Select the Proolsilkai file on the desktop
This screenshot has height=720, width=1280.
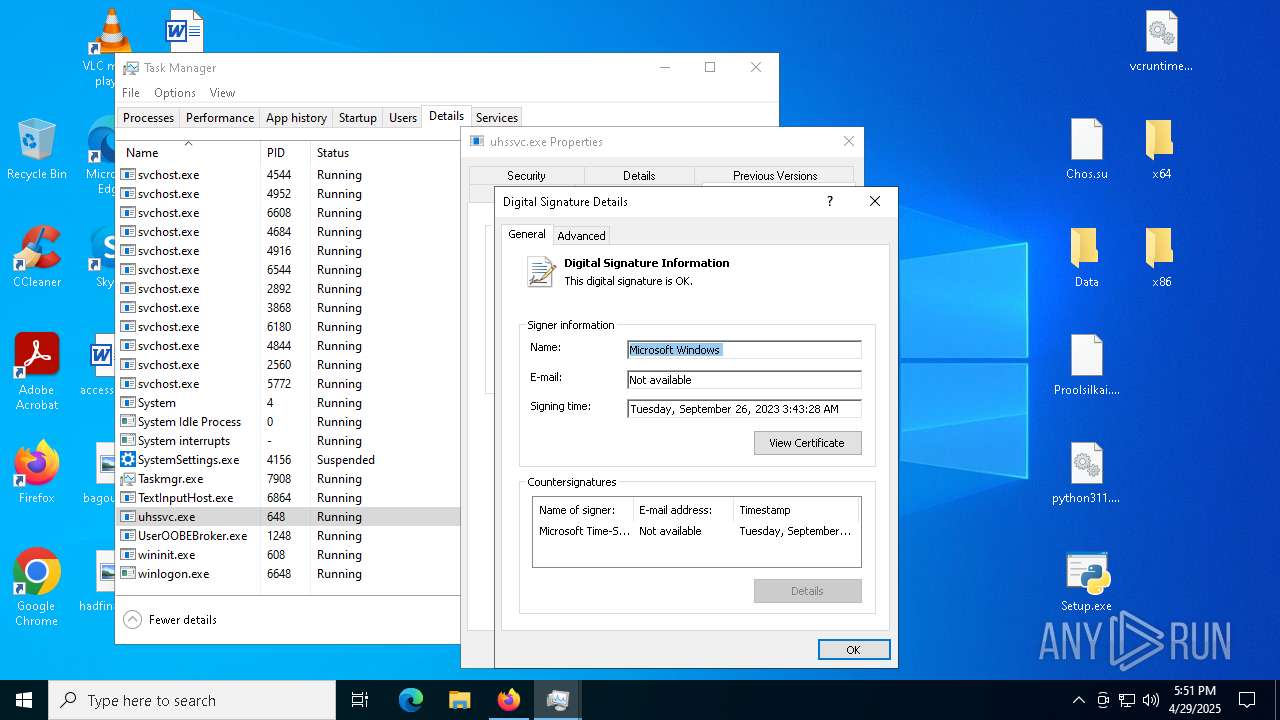click(x=1086, y=366)
